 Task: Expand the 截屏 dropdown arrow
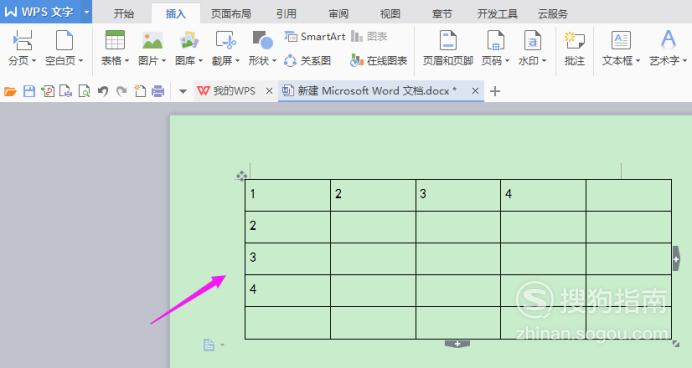tap(237, 61)
